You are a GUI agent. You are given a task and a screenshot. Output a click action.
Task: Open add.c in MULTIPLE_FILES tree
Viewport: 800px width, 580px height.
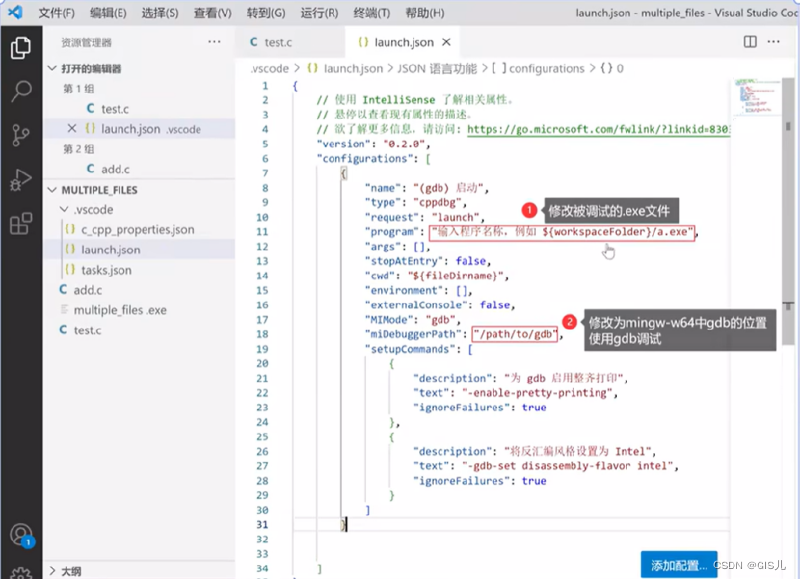tap(139, 290)
